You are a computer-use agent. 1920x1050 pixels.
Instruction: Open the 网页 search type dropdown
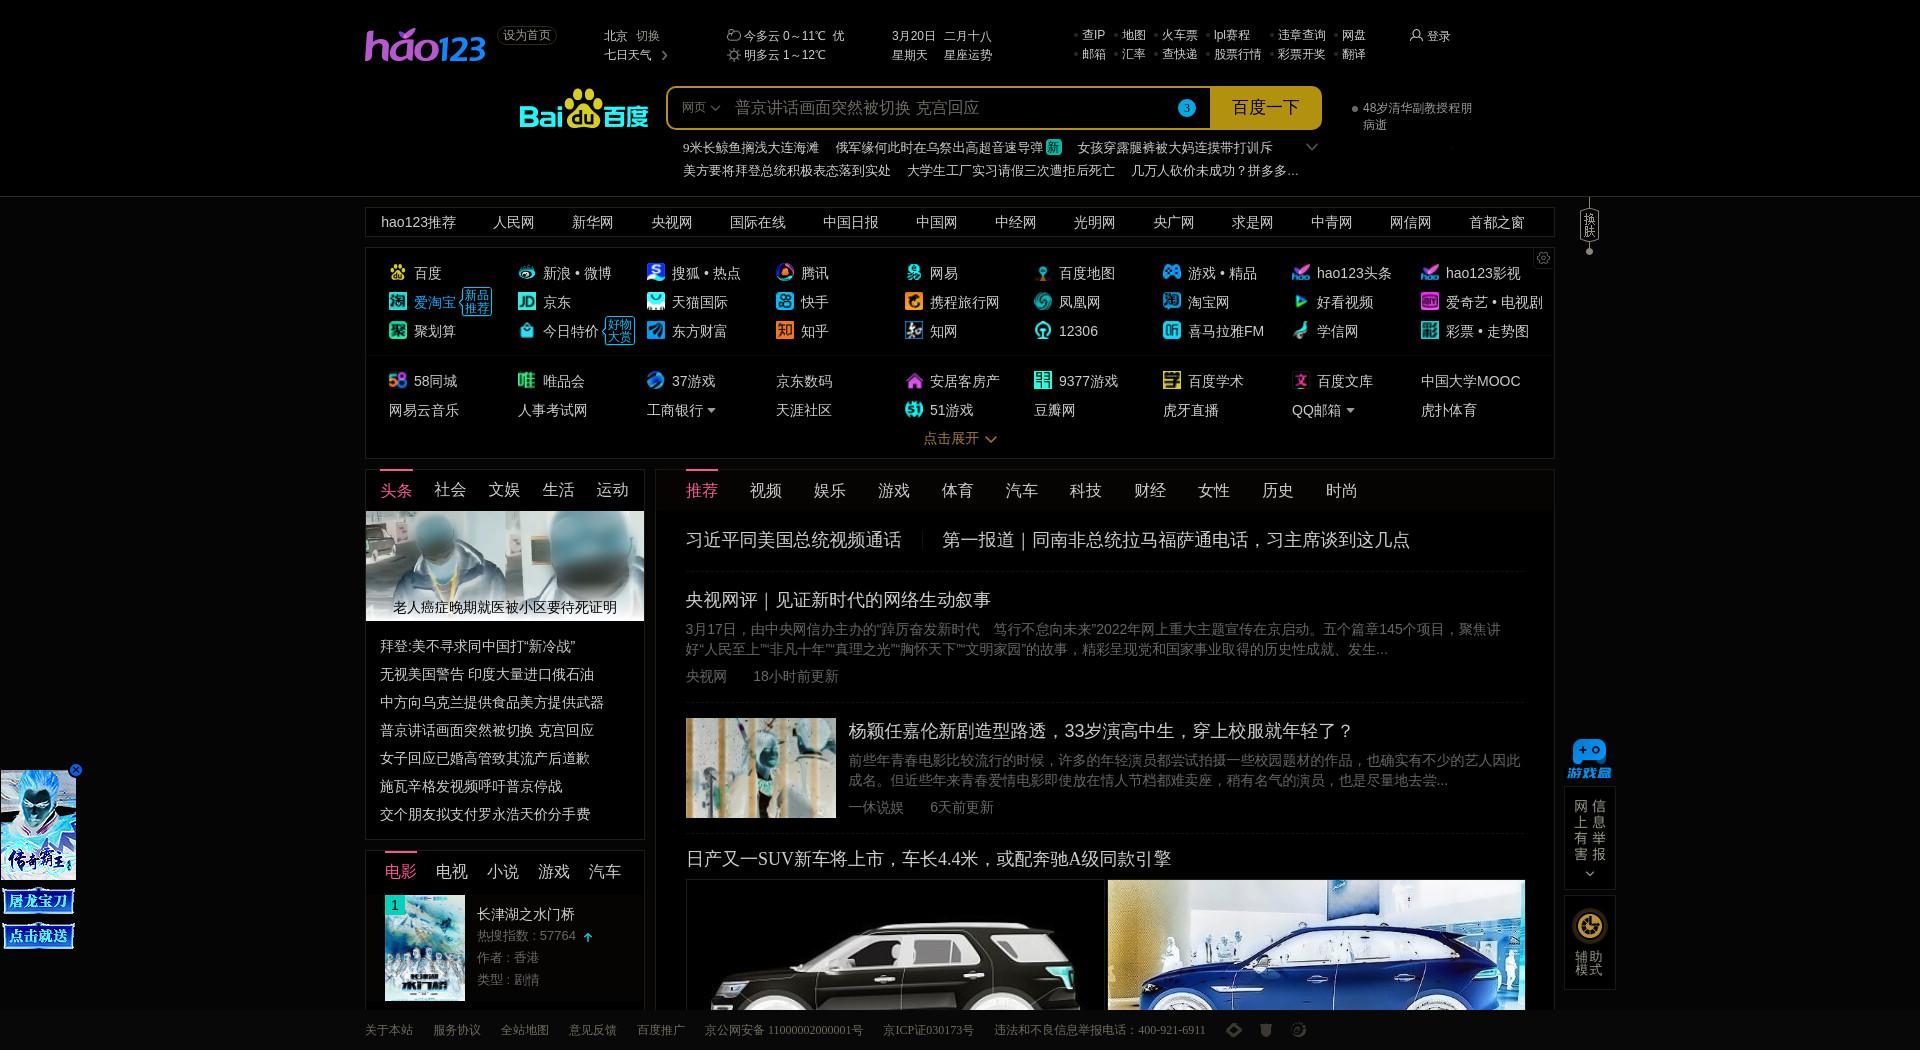click(700, 108)
